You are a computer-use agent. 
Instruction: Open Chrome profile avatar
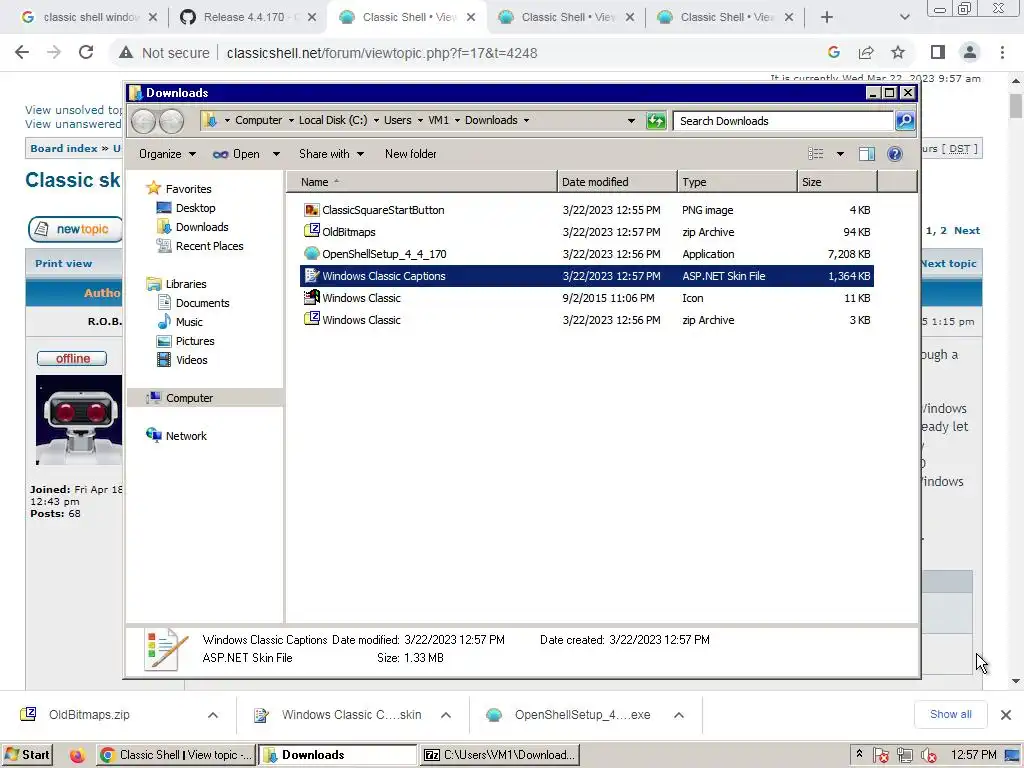970,53
